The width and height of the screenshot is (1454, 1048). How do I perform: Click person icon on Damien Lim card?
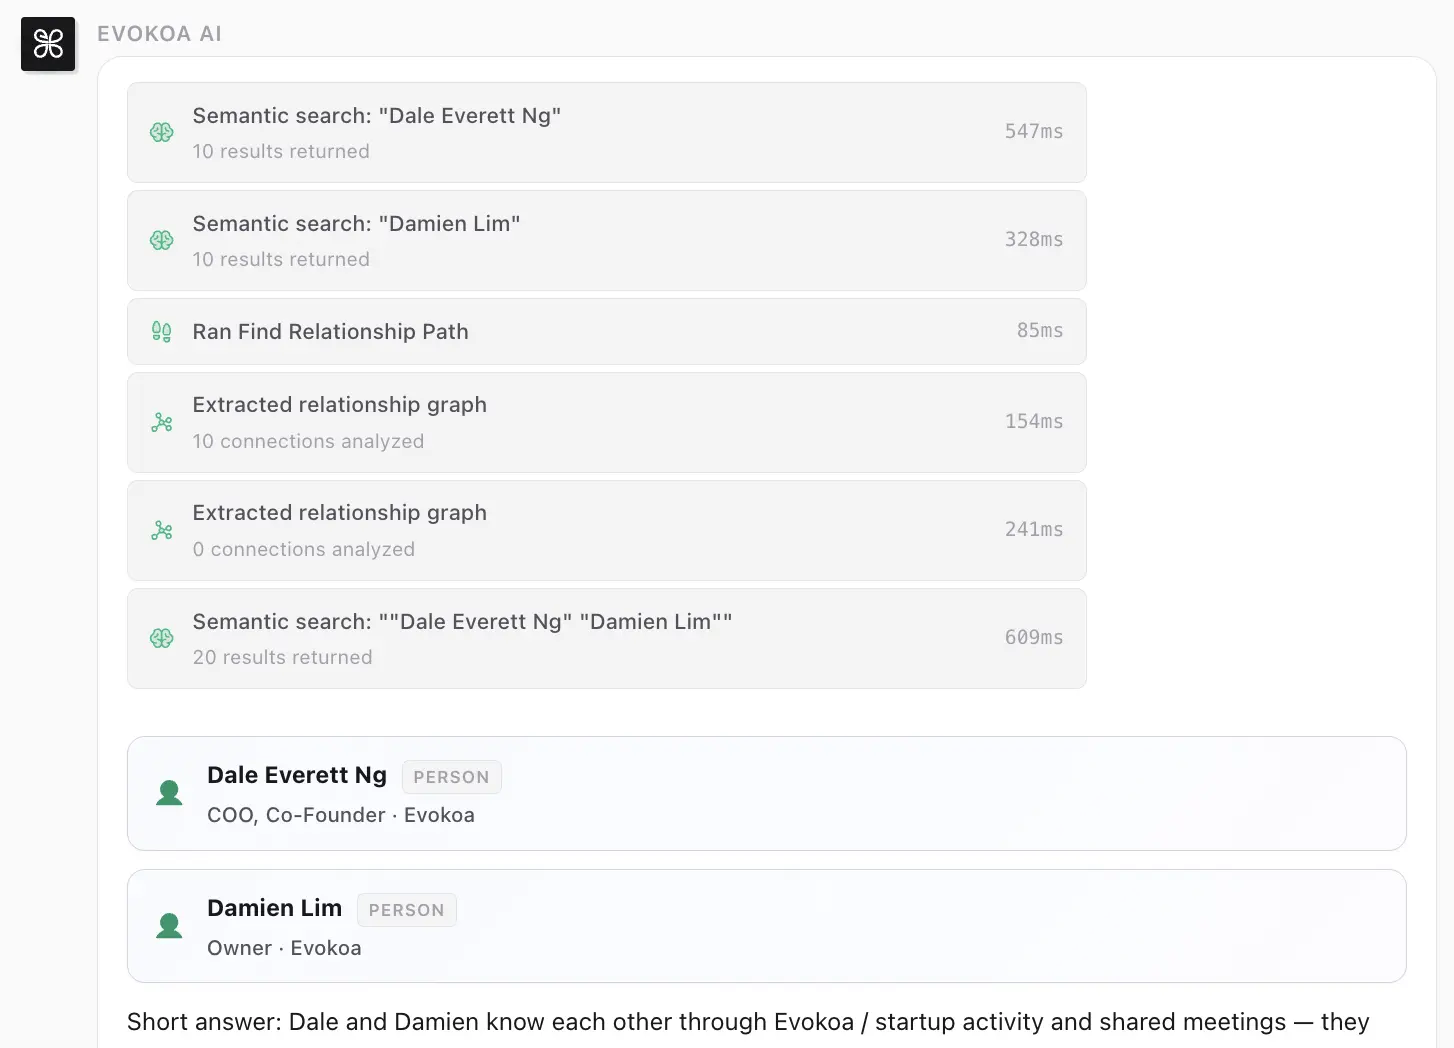(170, 926)
